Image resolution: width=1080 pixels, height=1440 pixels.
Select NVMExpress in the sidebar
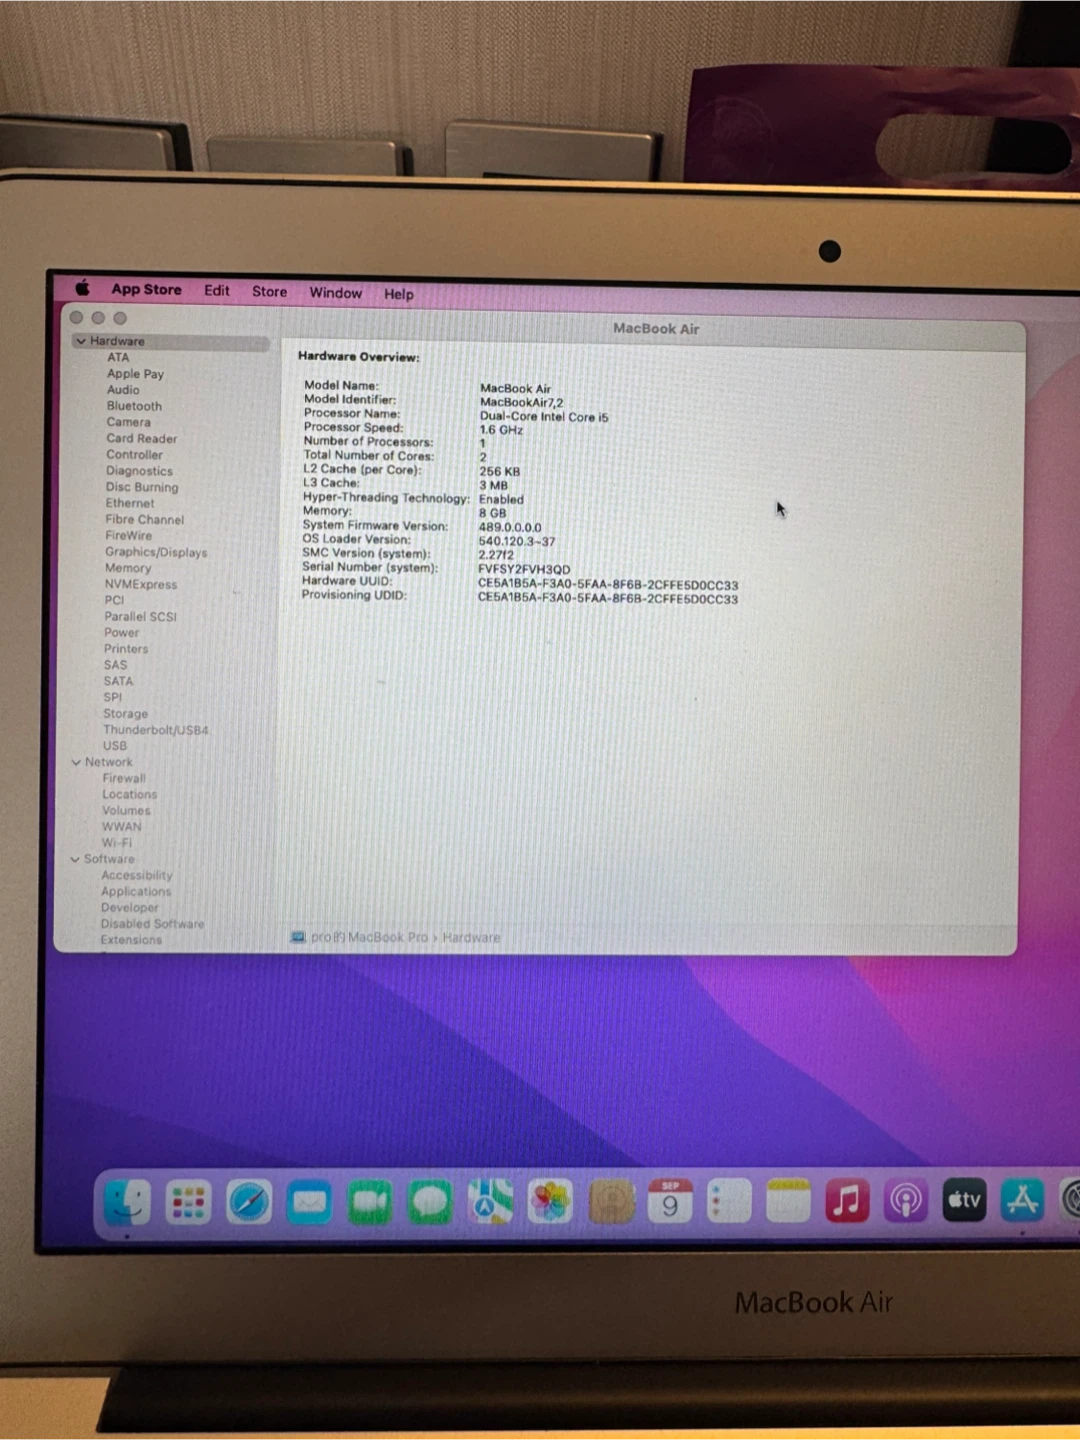(x=141, y=584)
